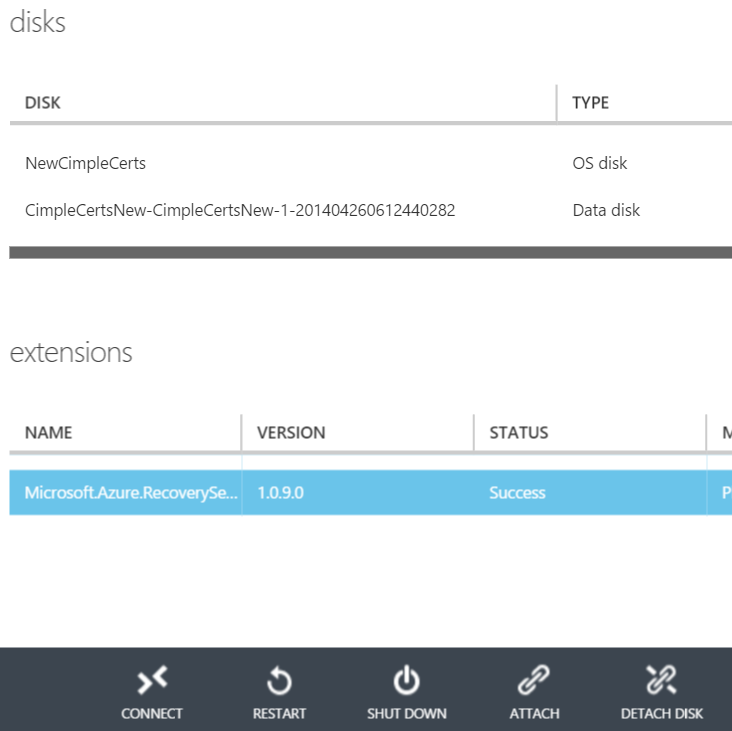Viewport: 732px width, 731px height.
Task: Click the OS disk type cell
Action: pos(600,163)
